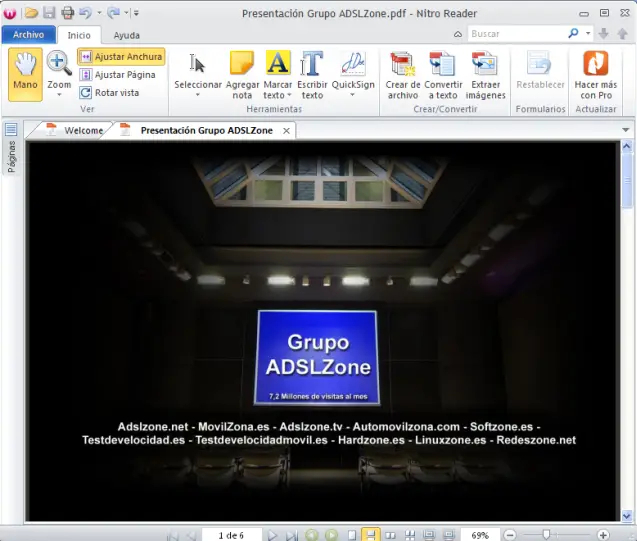This screenshot has height=541, width=637.
Task: Click Hacer más con Pro upgrade
Action: pyautogui.click(x=596, y=75)
